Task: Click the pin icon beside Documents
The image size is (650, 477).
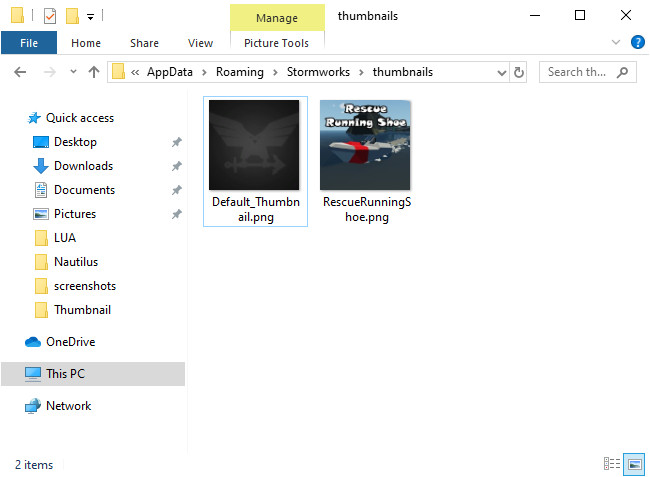Action: pyautogui.click(x=177, y=190)
